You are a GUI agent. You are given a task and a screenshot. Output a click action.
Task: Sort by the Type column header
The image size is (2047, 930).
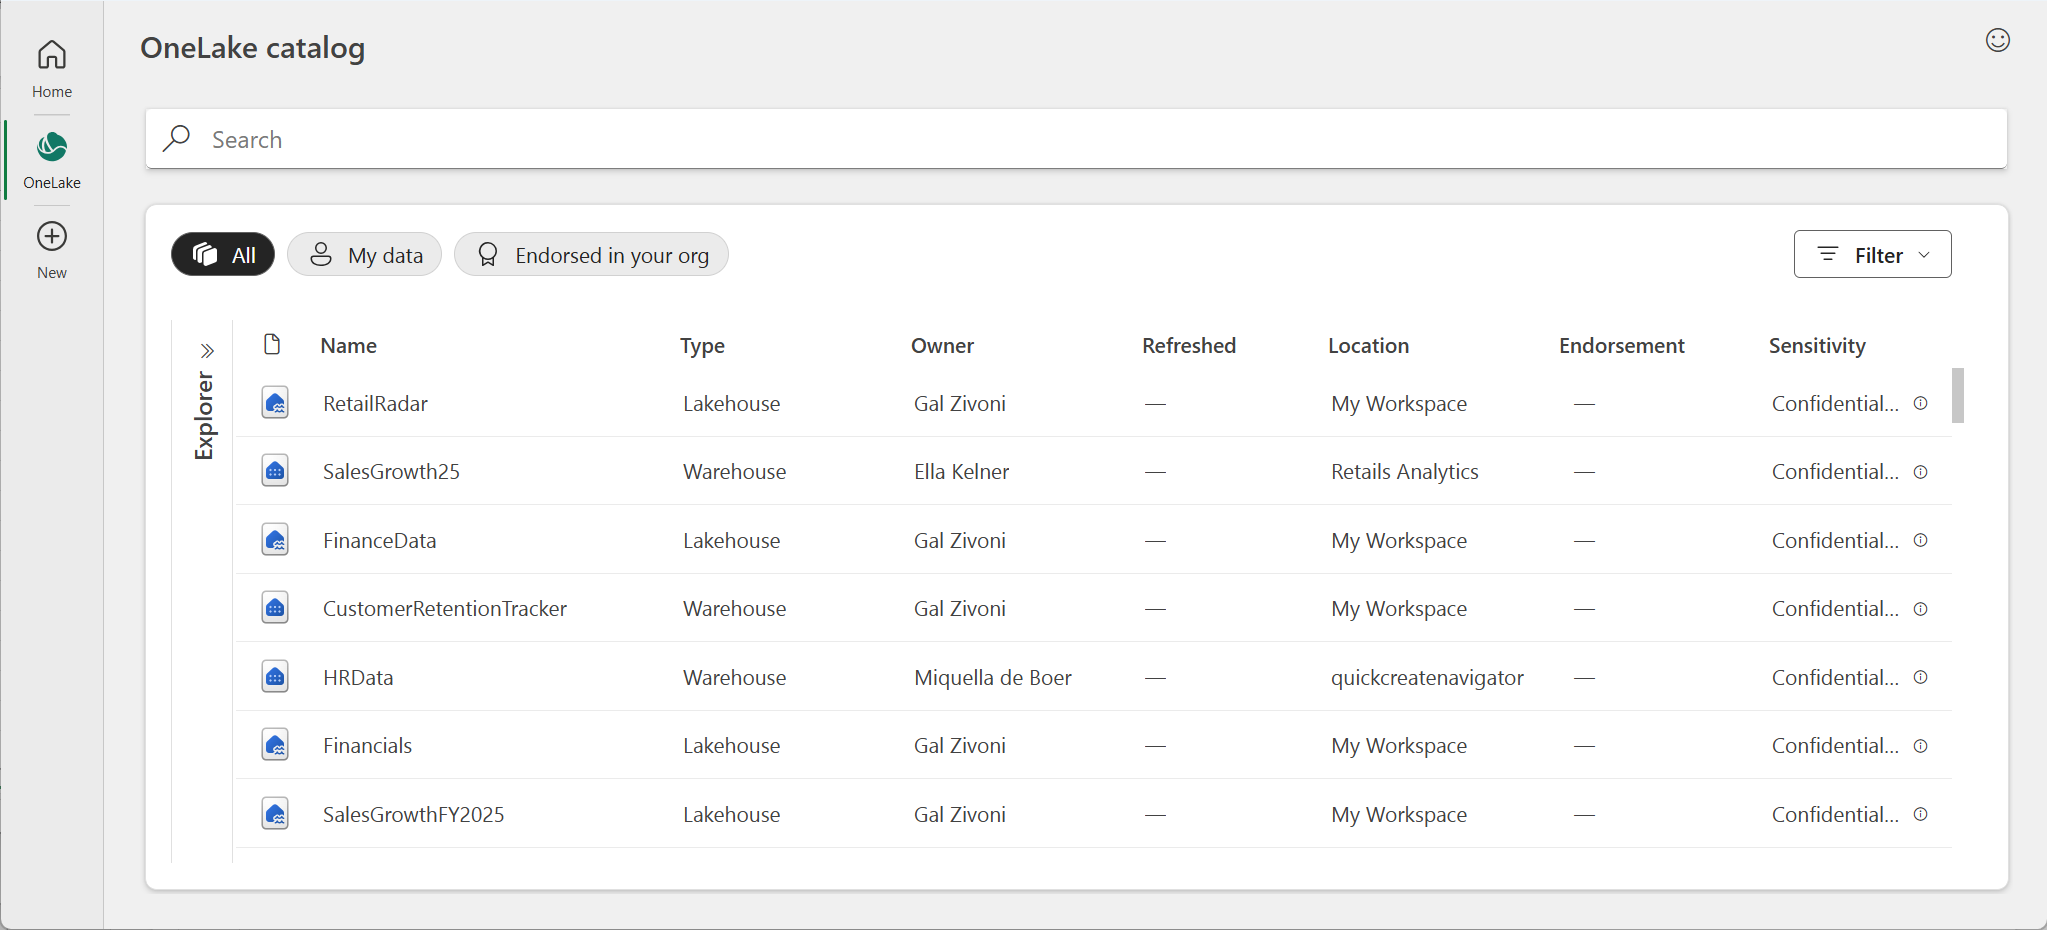[x=702, y=346]
